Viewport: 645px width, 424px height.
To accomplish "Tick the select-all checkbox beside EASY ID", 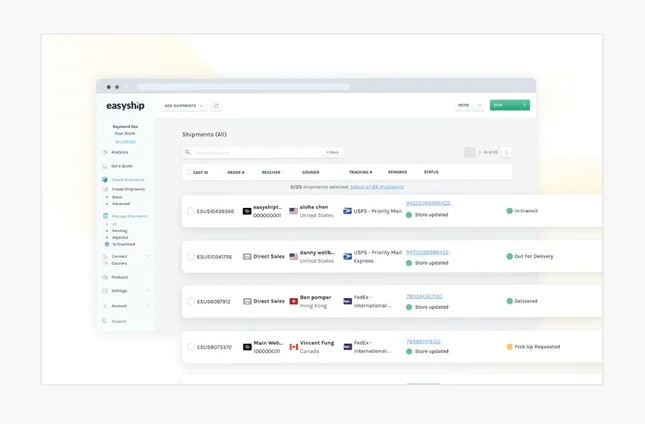I will 188,172.
